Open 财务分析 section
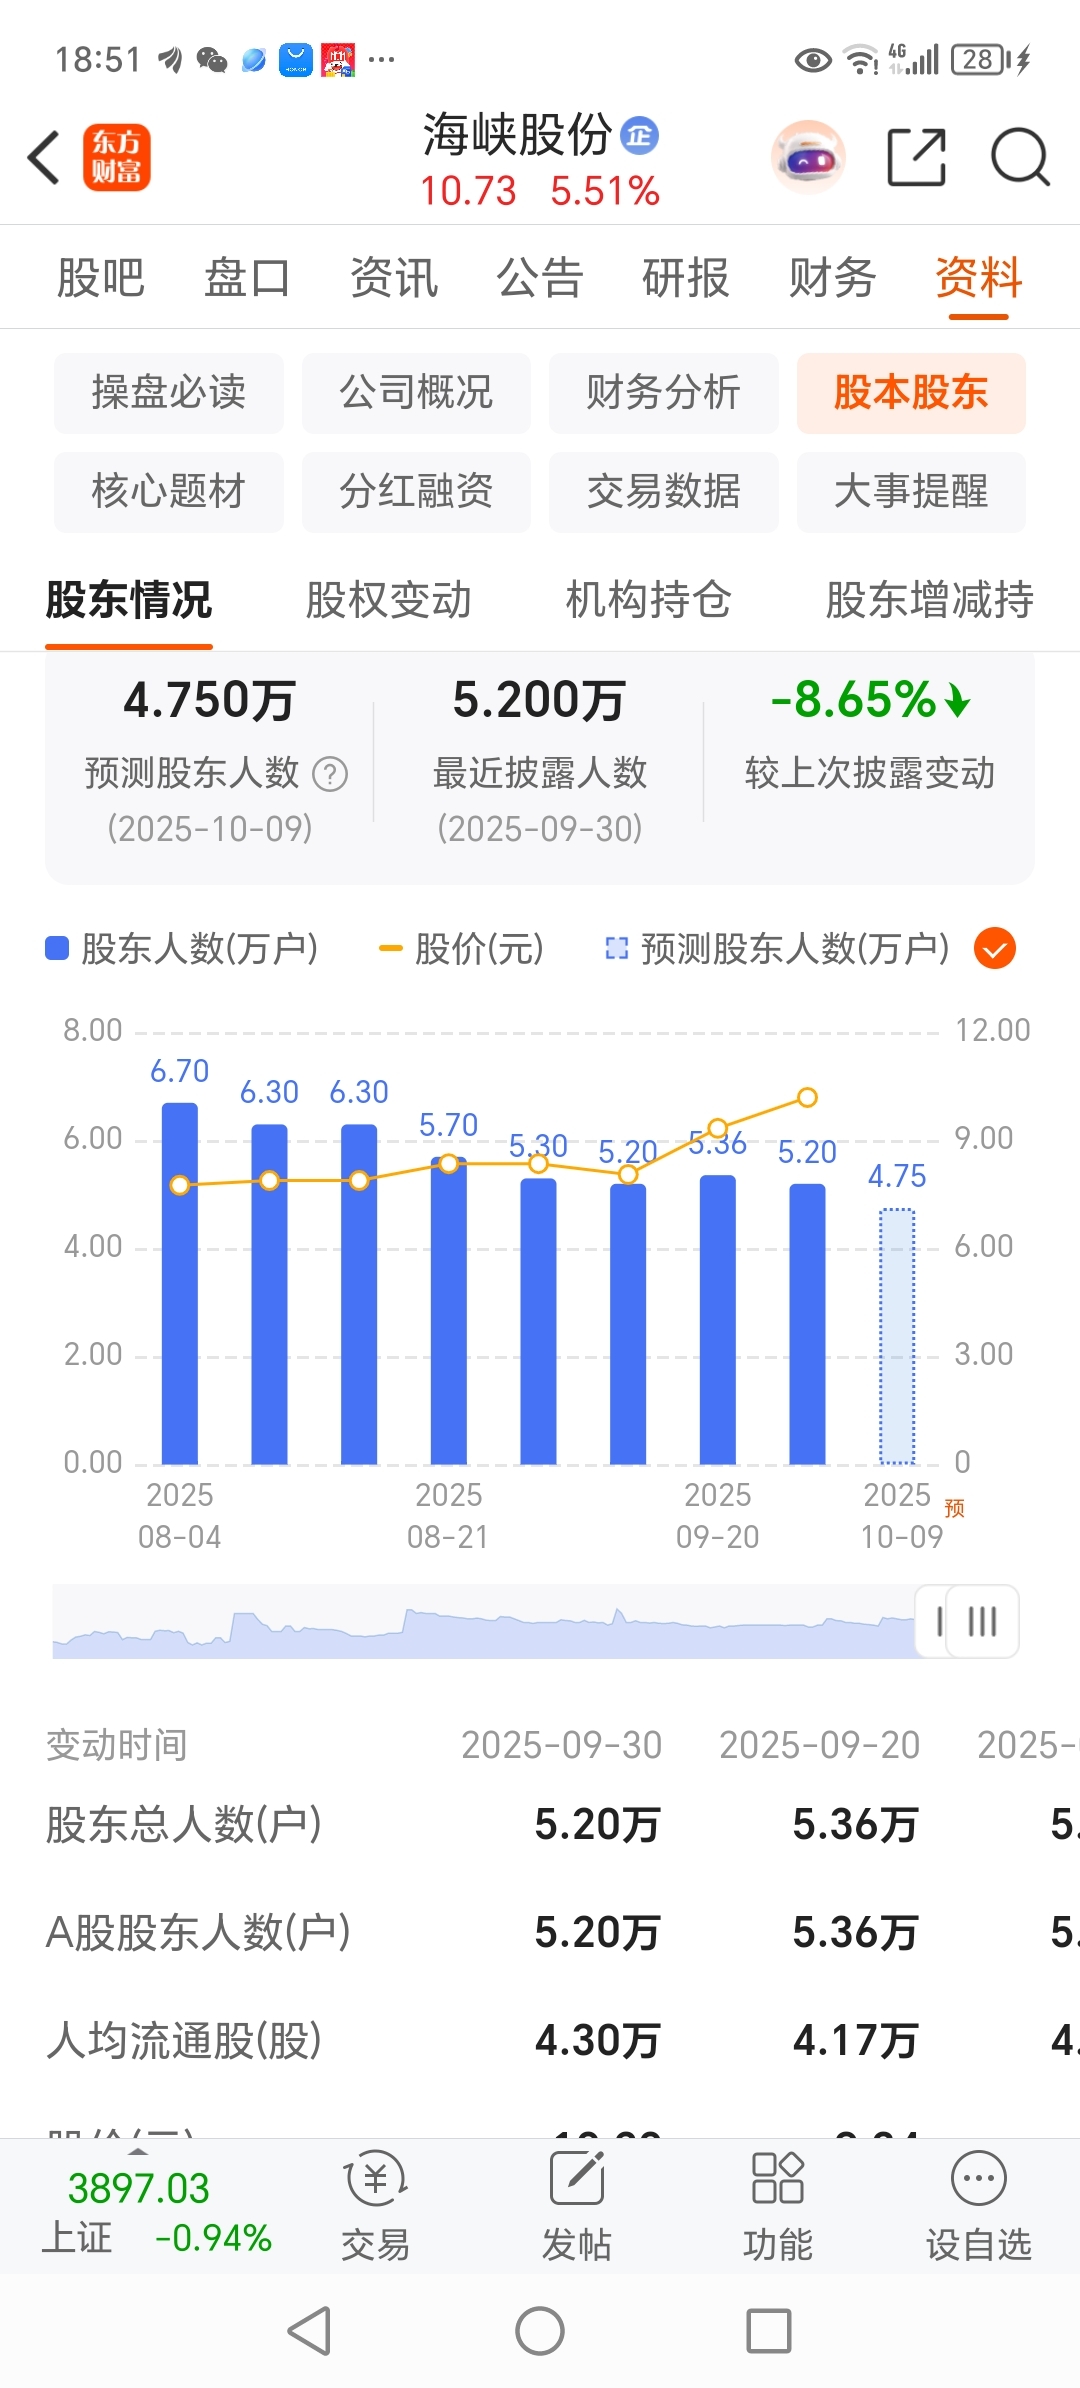1080x2388 pixels. coord(664,393)
